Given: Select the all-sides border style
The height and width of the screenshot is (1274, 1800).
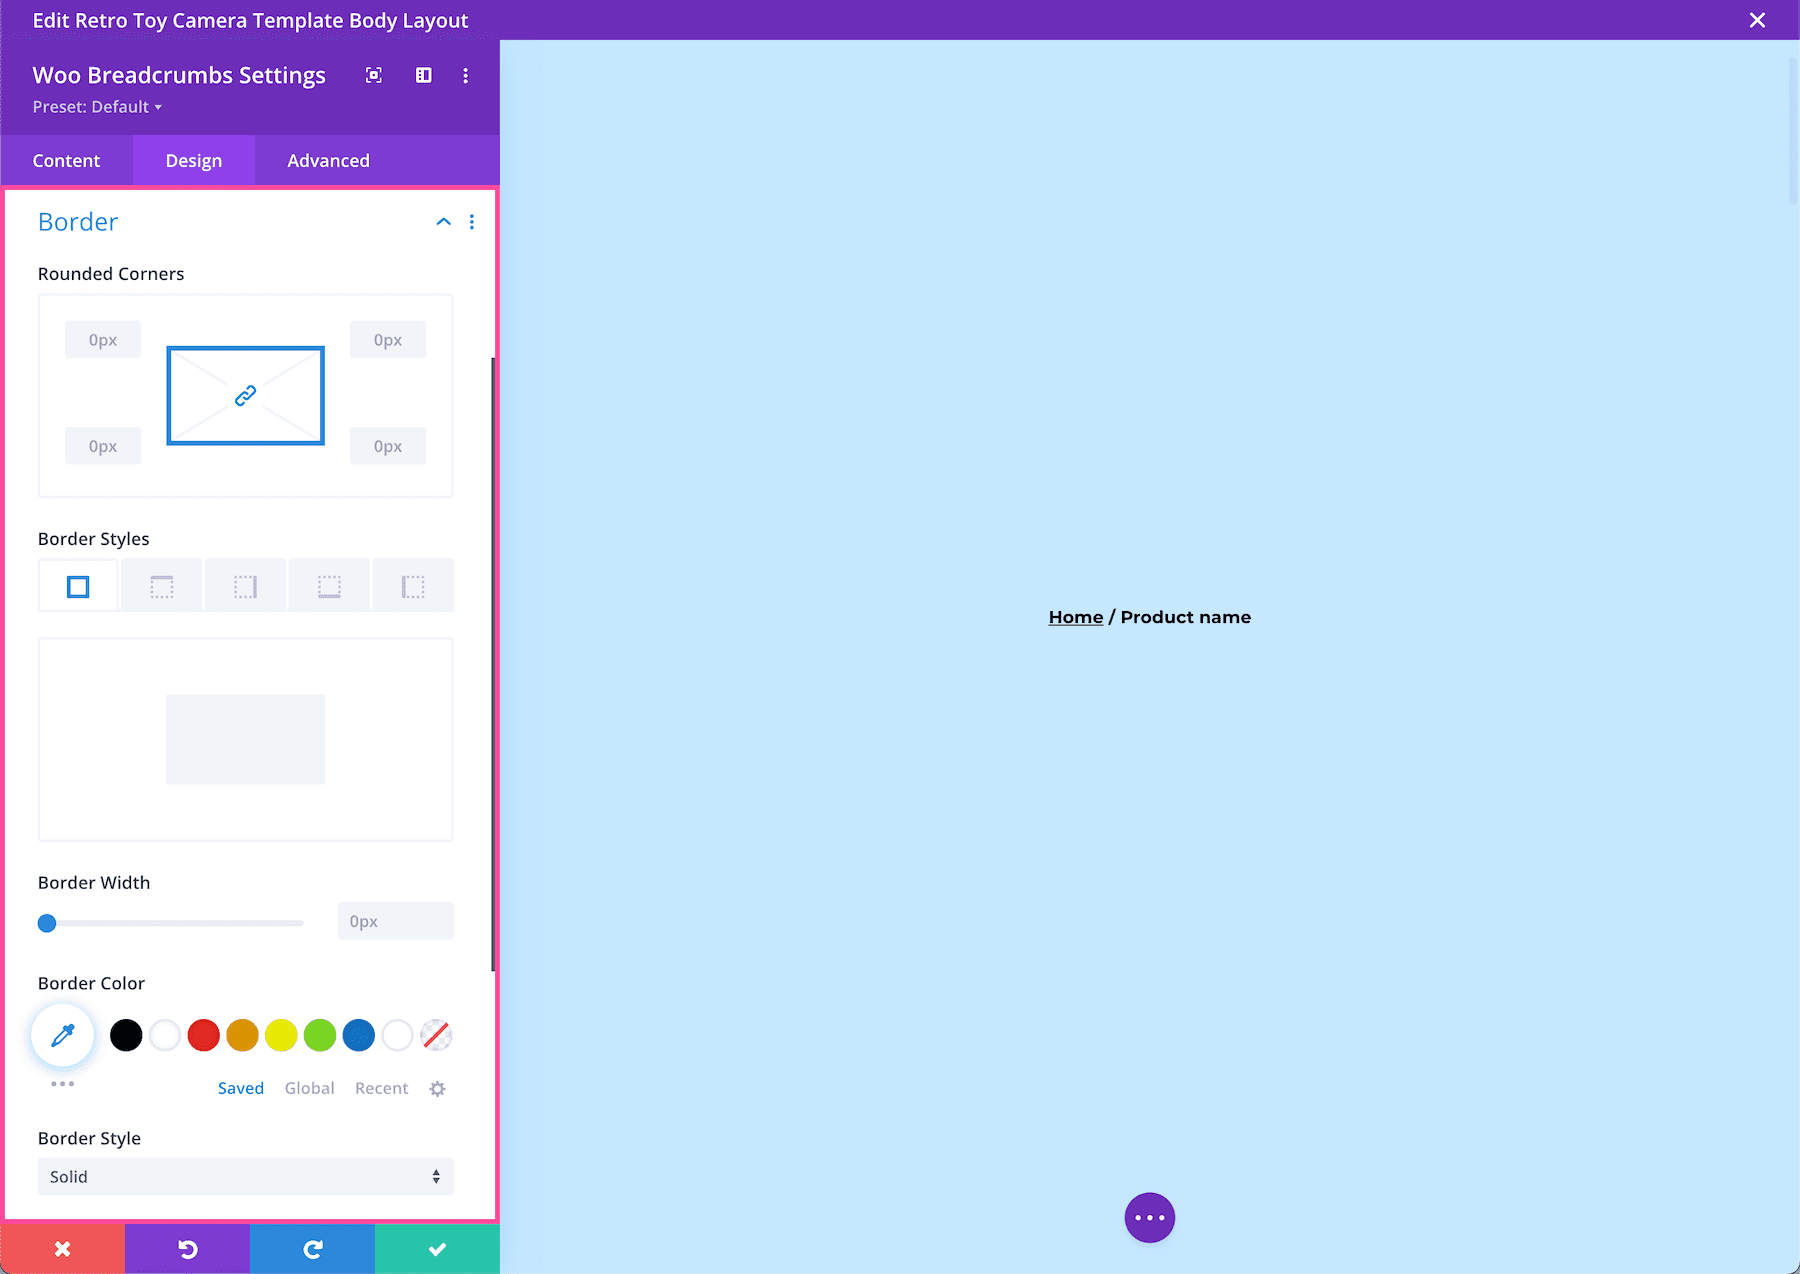Looking at the screenshot, I should [x=77, y=585].
